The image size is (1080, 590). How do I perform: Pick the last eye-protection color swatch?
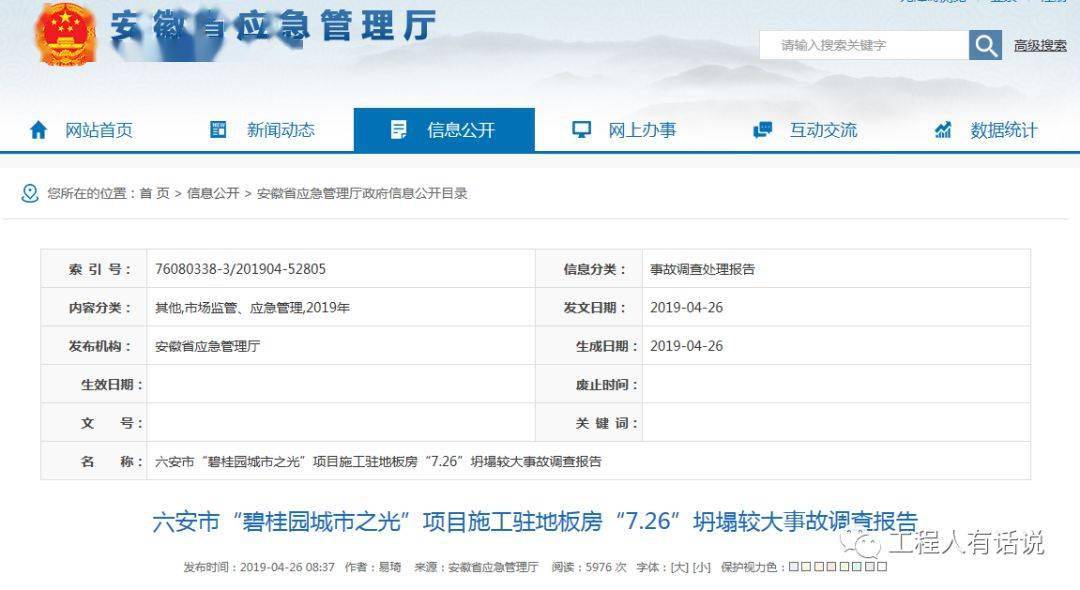pos(882,567)
